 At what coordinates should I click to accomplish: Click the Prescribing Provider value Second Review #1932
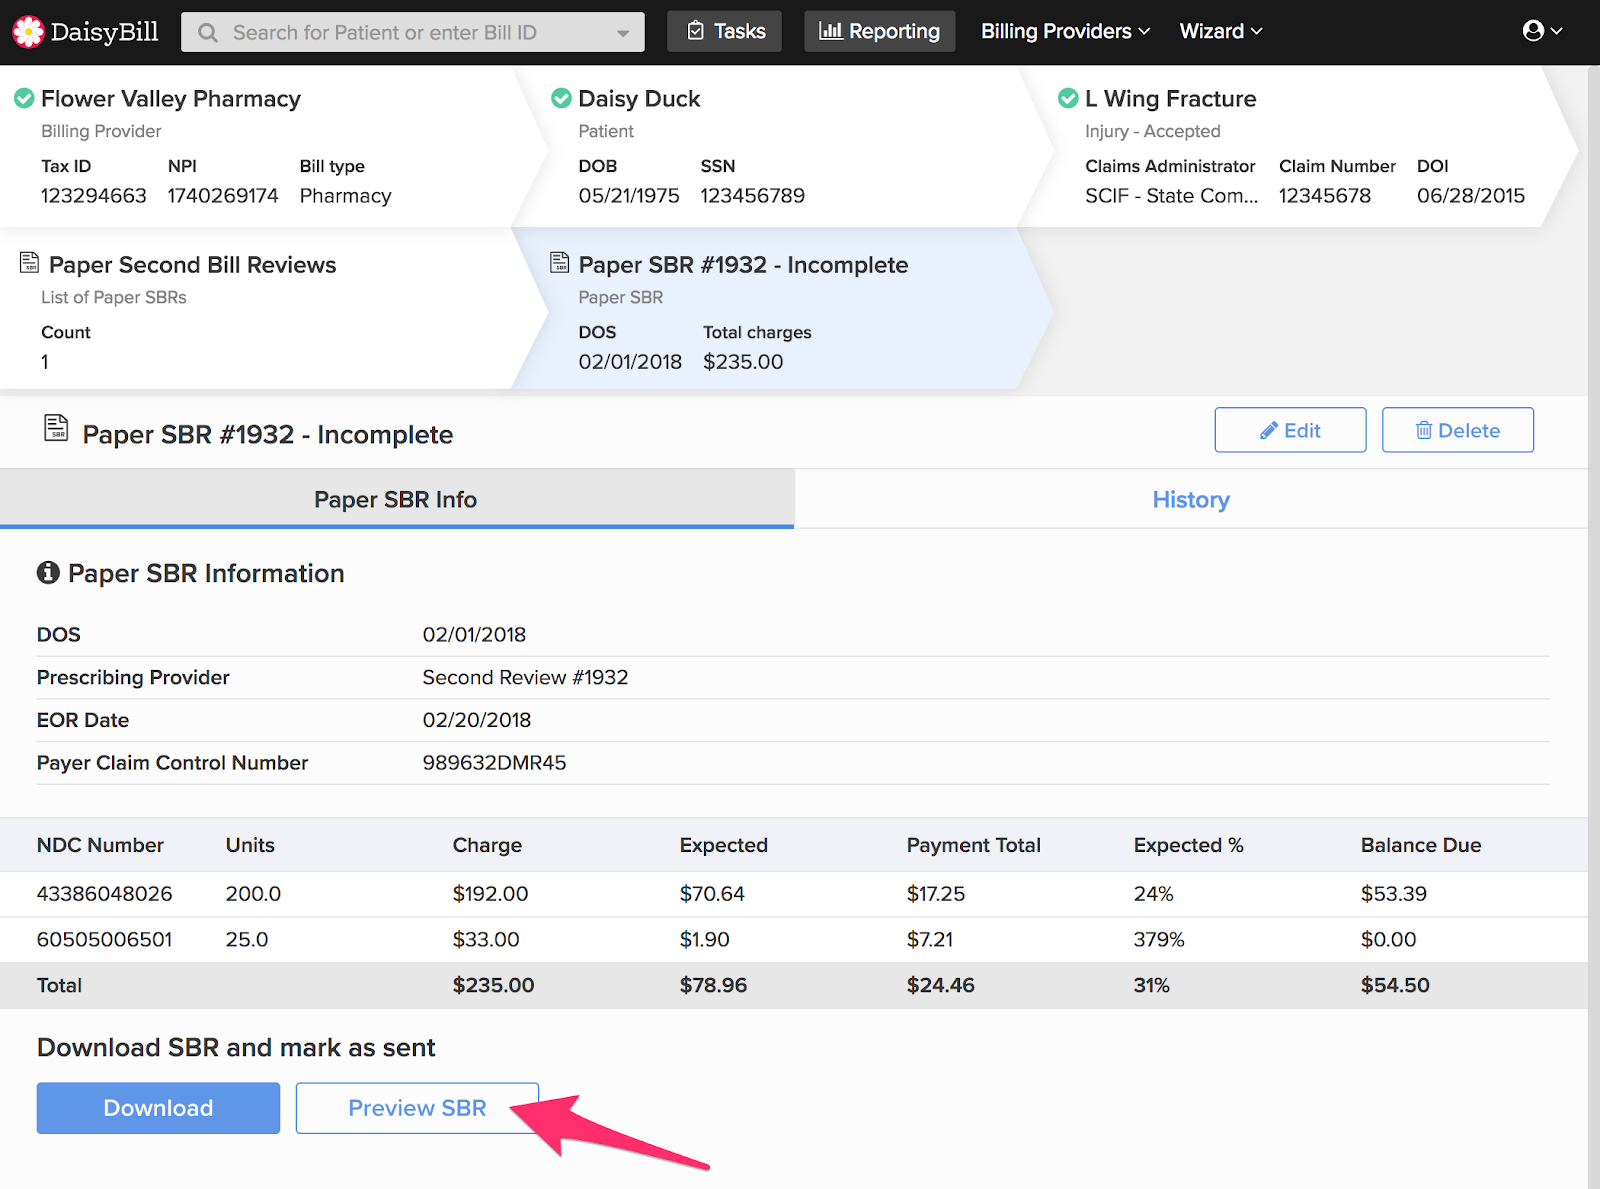coord(525,677)
